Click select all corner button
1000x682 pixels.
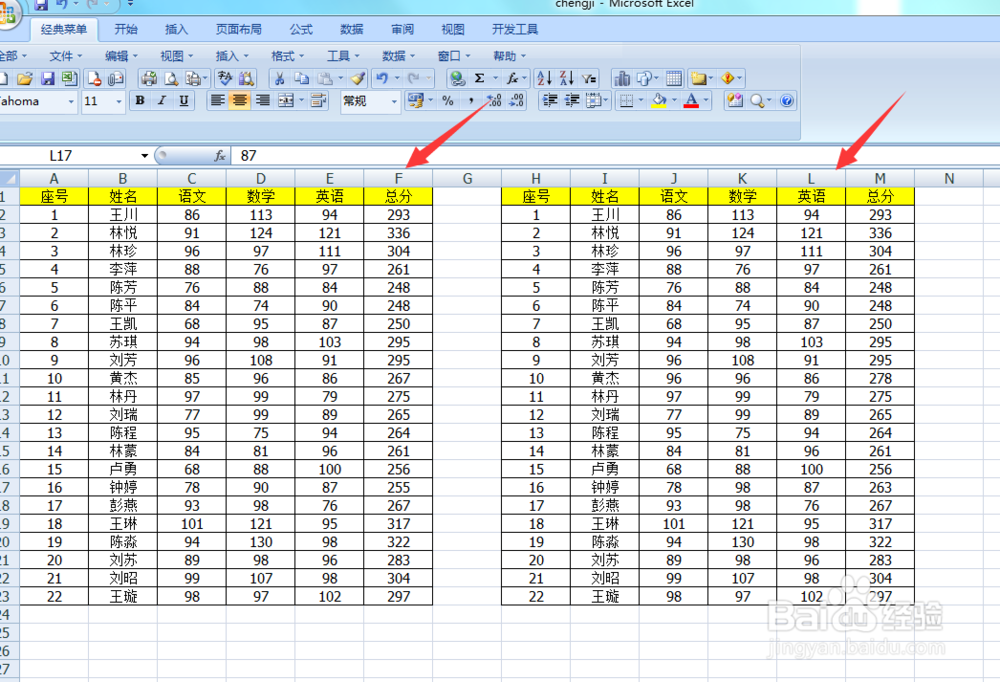pyautogui.click(x=9, y=179)
